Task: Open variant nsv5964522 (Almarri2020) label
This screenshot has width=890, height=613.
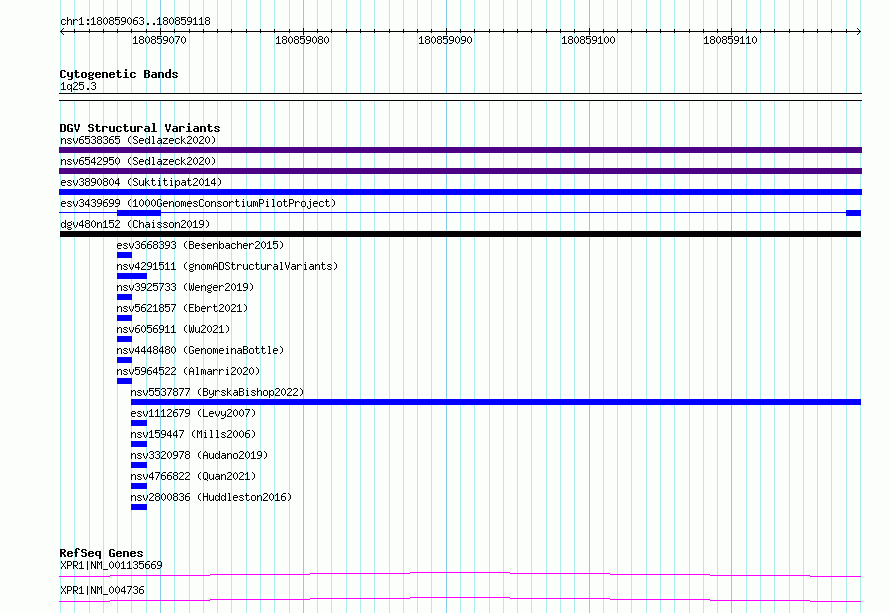Action: (x=188, y=371)
